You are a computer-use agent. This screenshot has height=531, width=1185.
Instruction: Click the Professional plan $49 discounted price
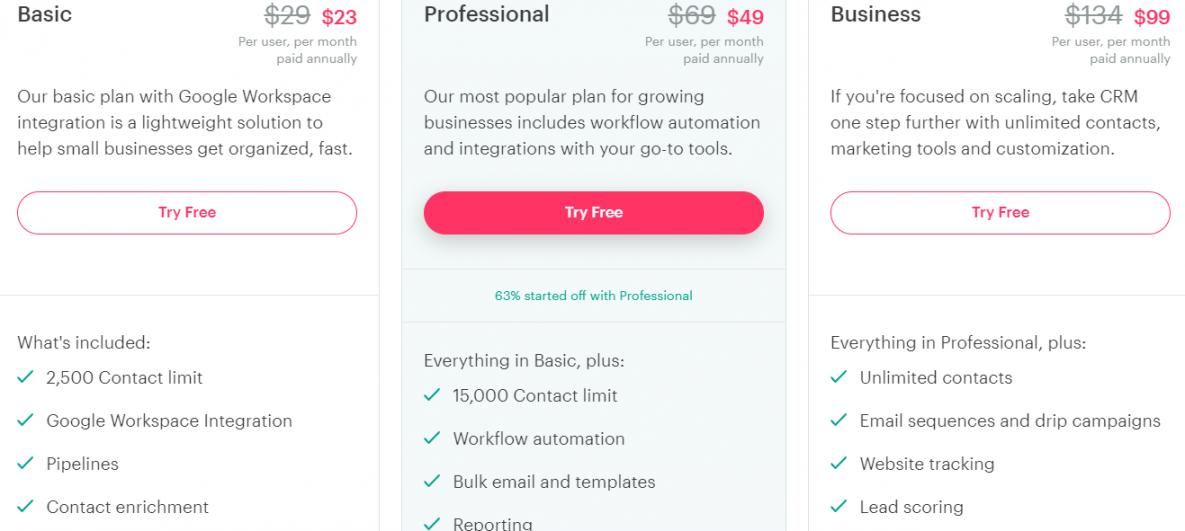[x=745, y=17]
